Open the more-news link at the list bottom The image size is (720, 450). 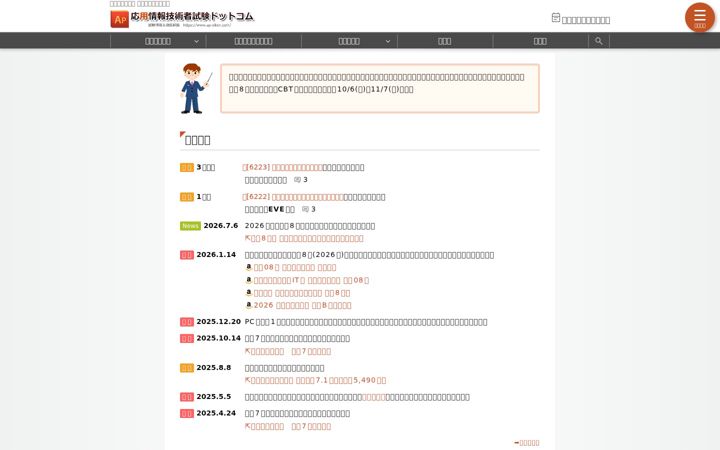(527, 443)
